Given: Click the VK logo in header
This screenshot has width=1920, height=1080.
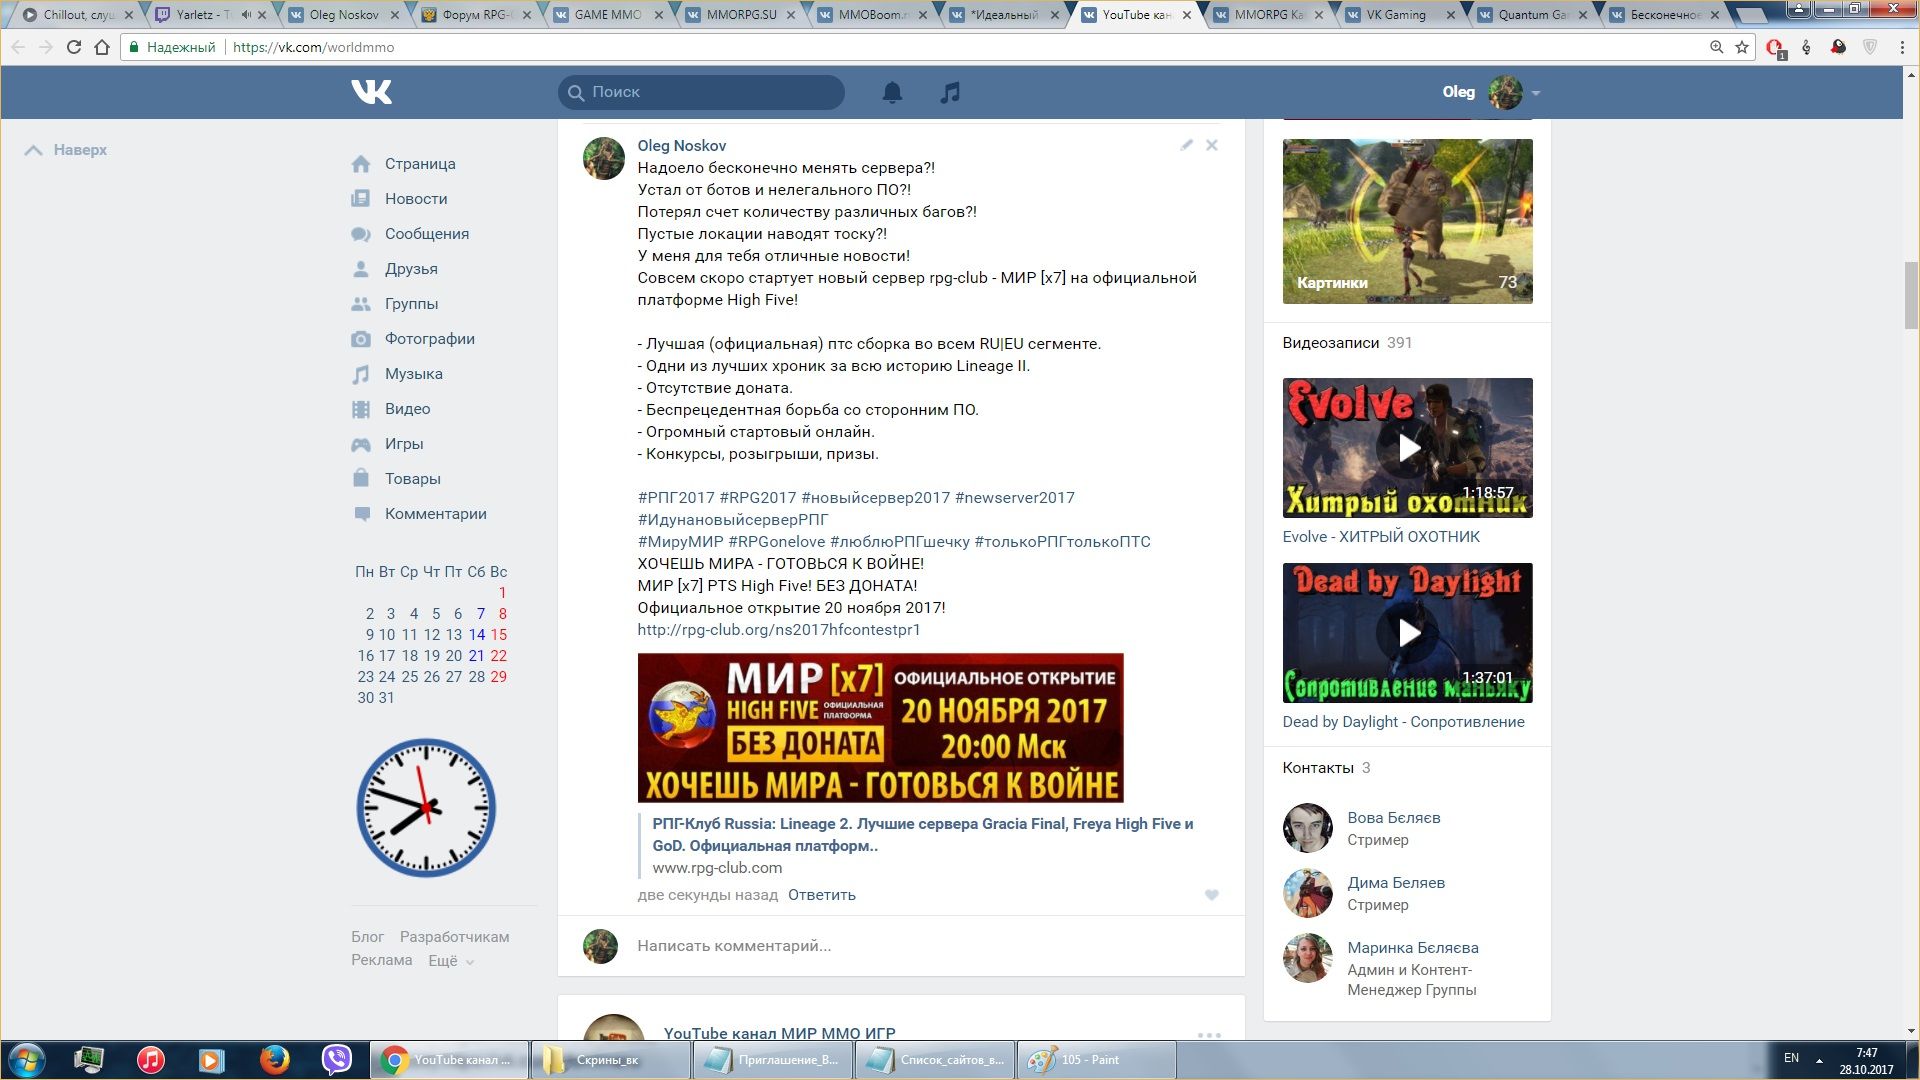Looking at the screenshot, I should 372,92.
